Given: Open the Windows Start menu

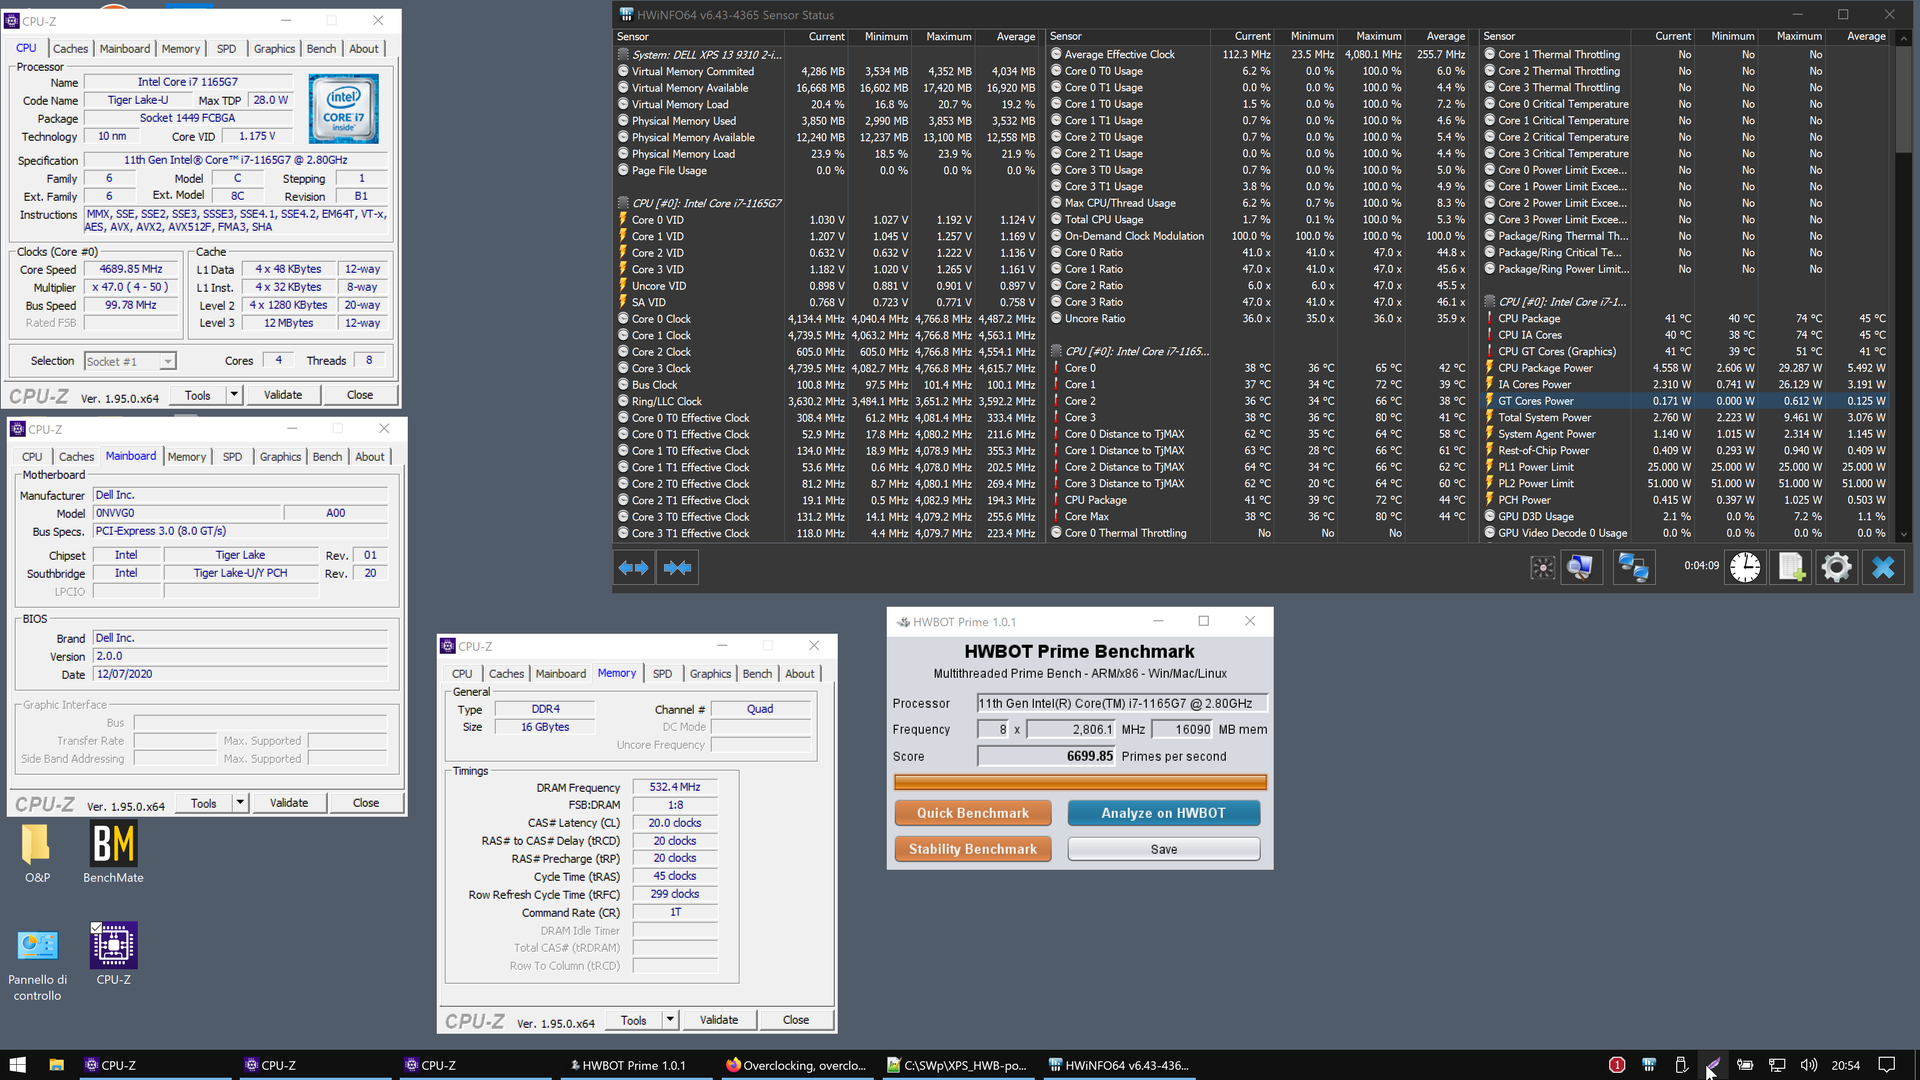Looking at the screenshot, I should [x=17, y=1065].
